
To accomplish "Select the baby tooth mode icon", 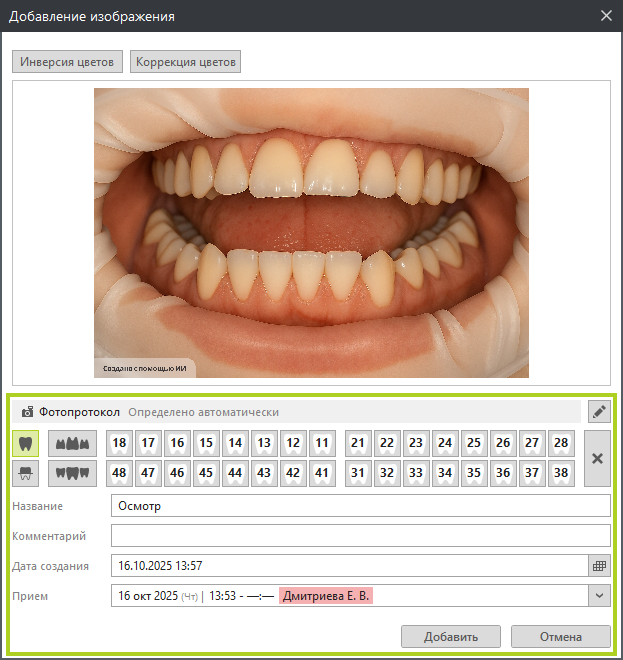I will 26,472.
